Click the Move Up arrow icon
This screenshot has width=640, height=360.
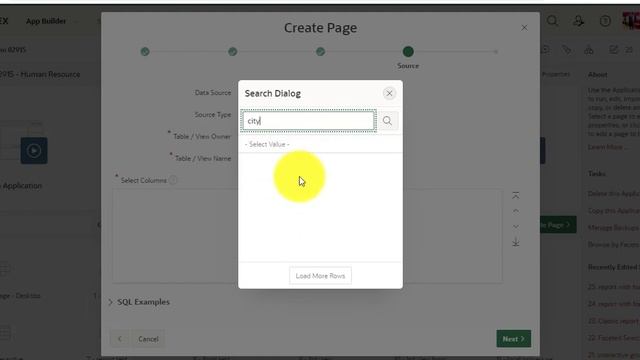[x=516, y=211]
